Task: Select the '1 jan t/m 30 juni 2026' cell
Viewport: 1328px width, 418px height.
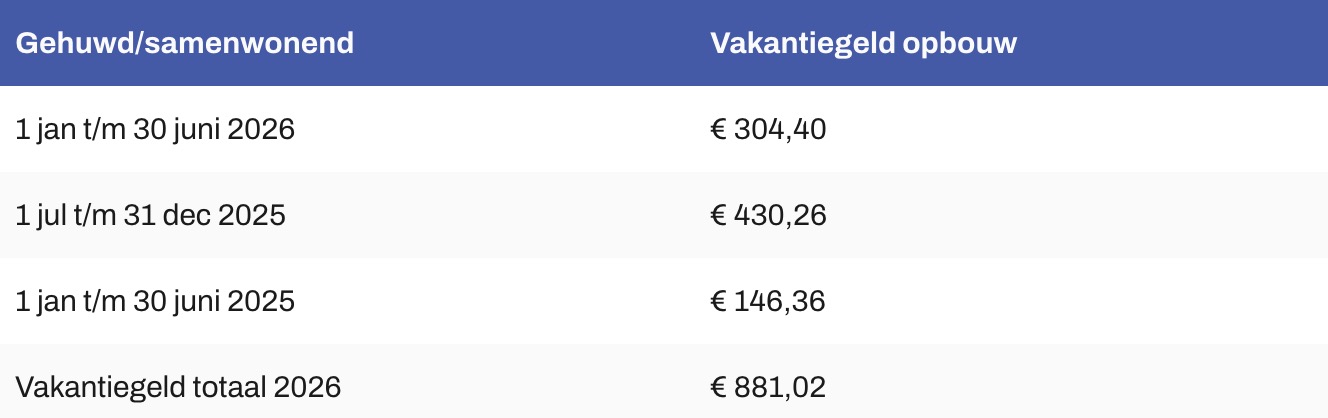Action: point(155,129)
